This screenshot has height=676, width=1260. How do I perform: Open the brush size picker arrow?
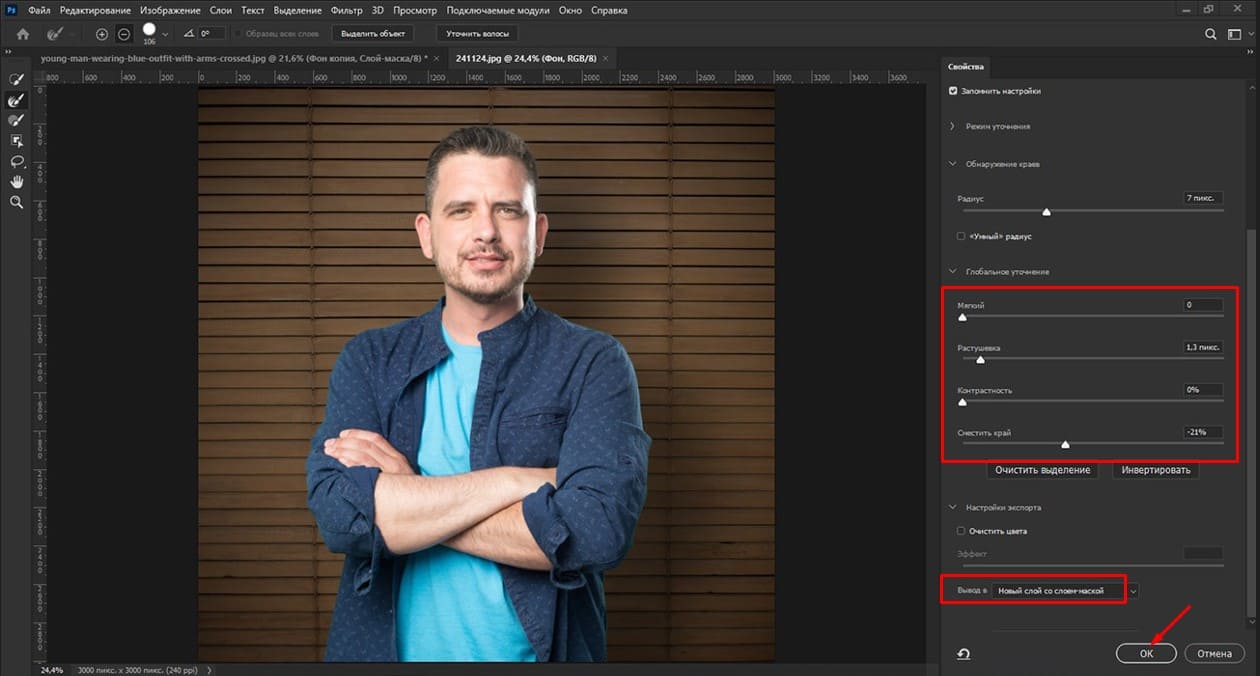pyautogui.click(x=165, y=35)
